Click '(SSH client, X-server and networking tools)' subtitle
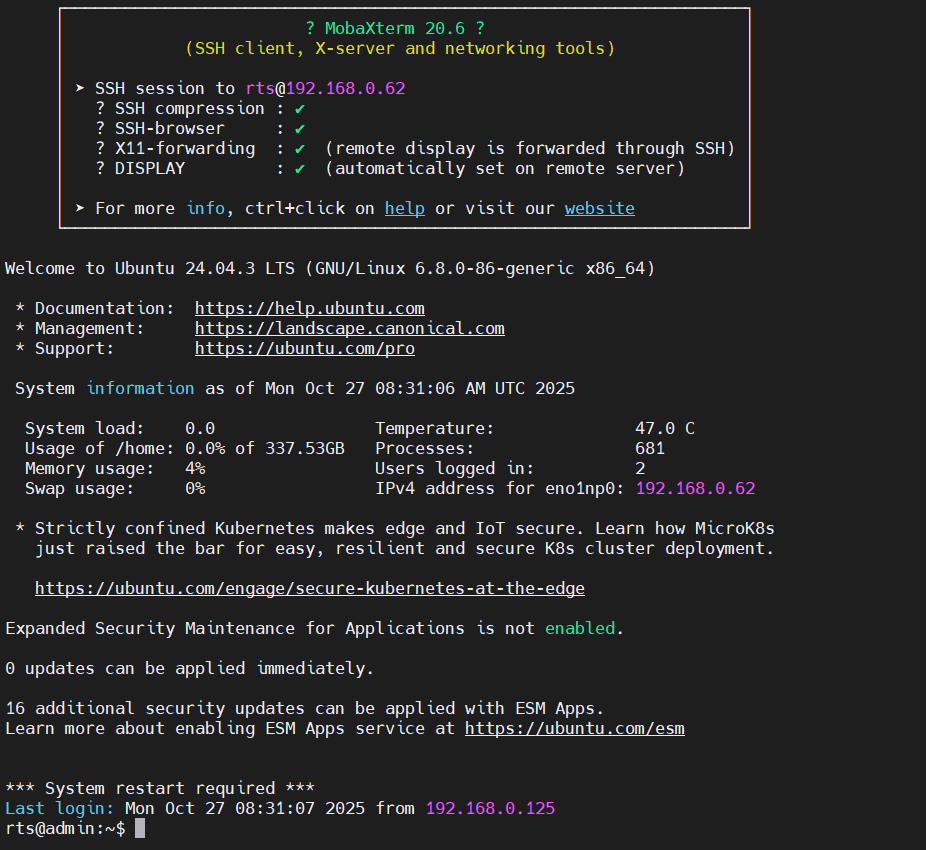The width and height of the screenshot is (926, 850). point(400,48)
